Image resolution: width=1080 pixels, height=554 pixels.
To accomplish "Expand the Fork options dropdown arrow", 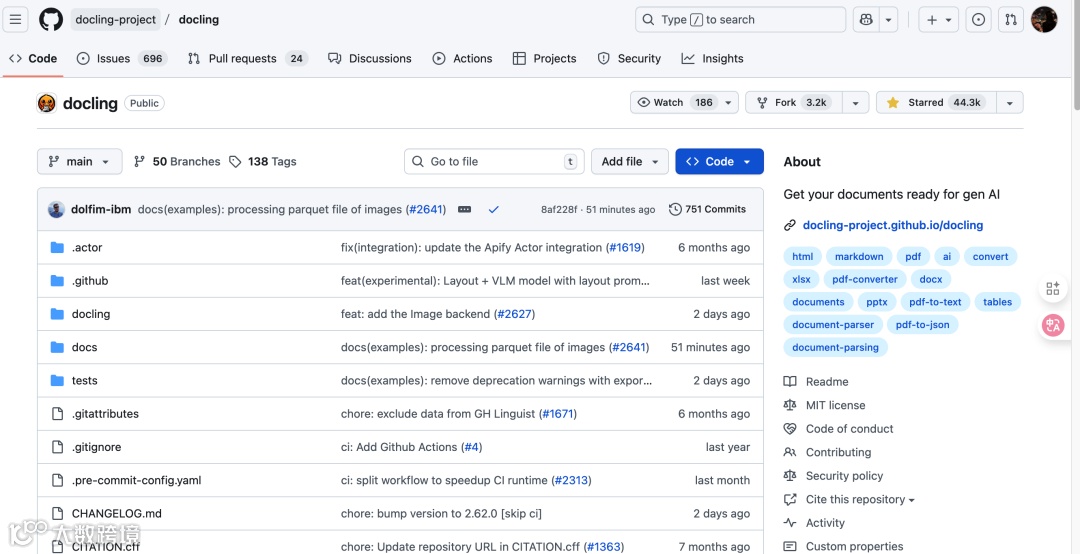I will point(855,103).
